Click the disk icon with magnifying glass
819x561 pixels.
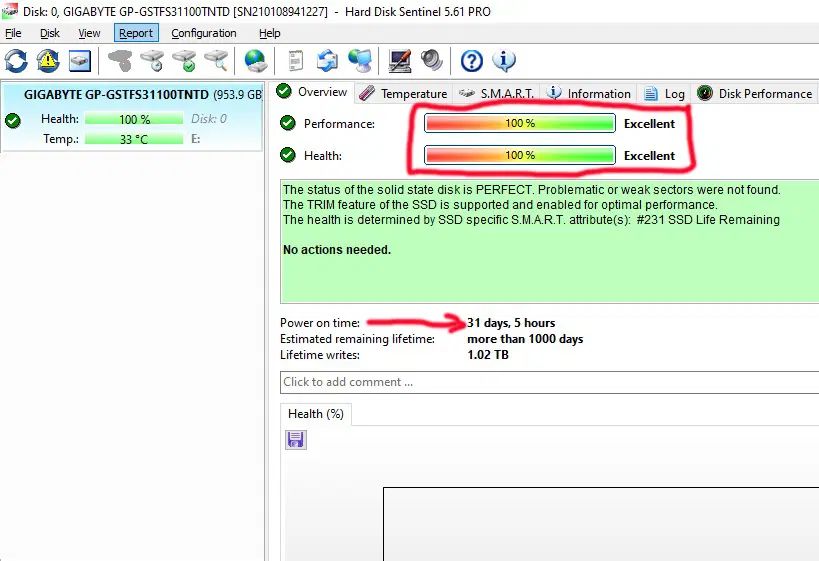[217, 61]
